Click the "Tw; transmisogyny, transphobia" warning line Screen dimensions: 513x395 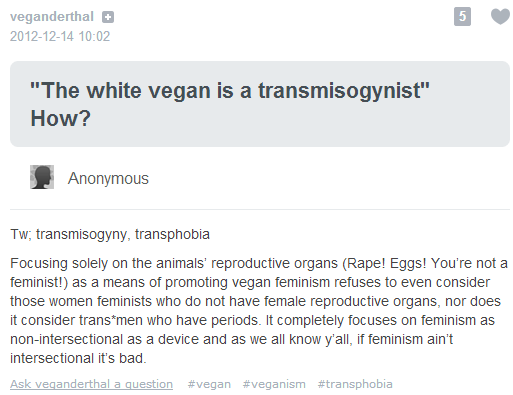110,234
